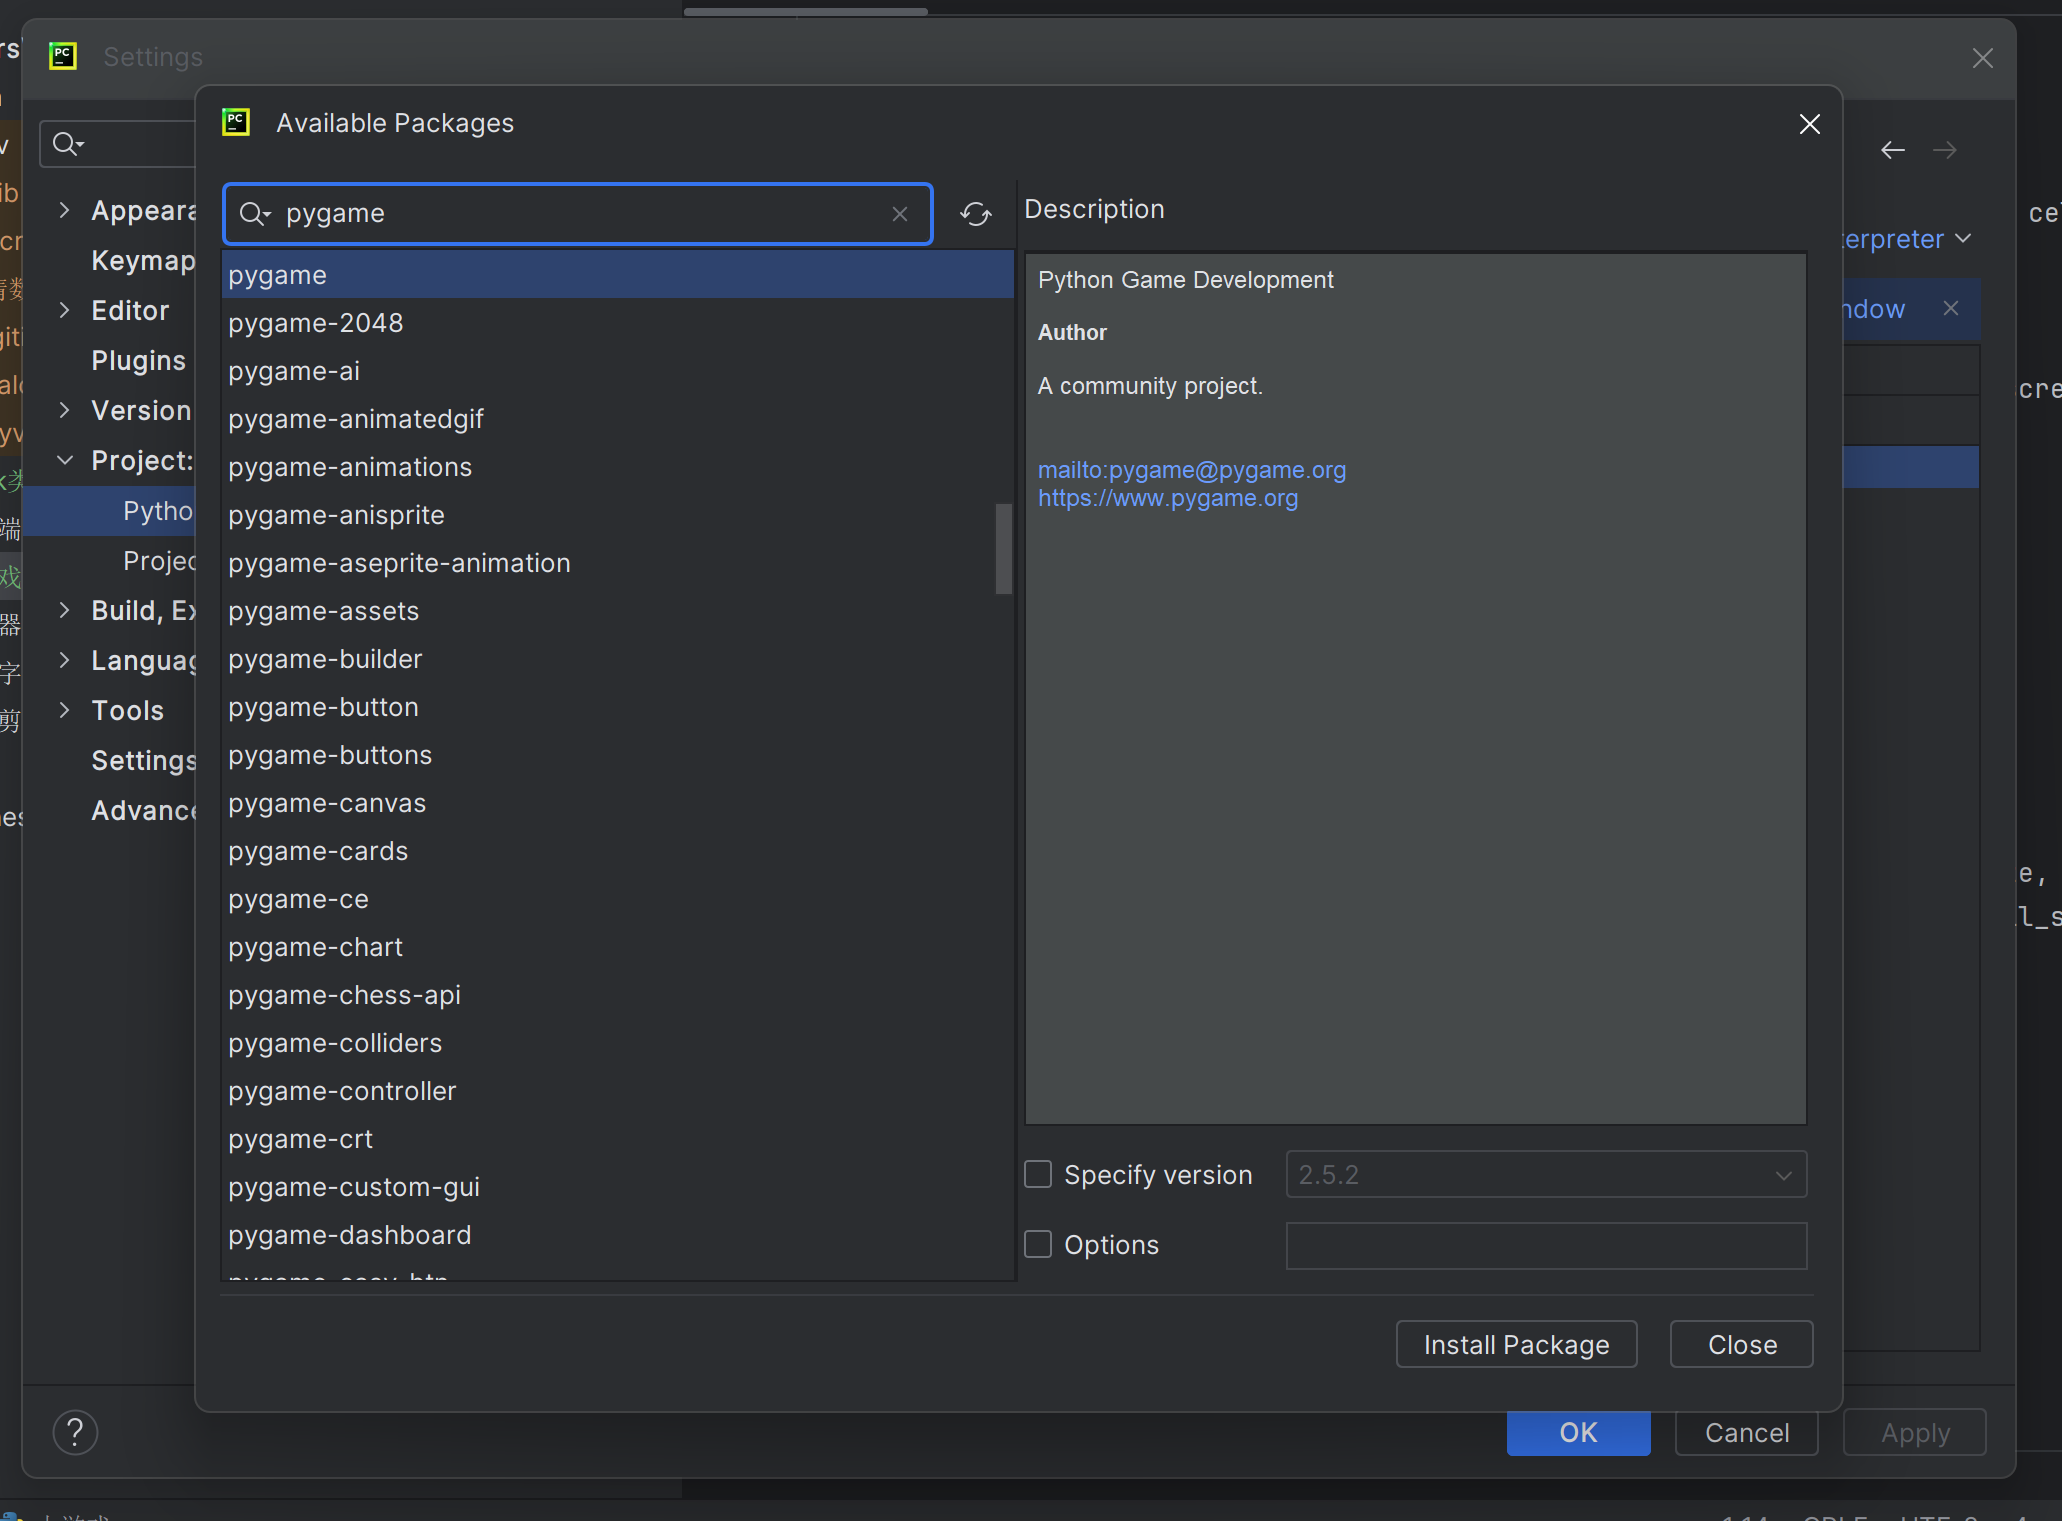This screenshot has width=2062, height=1521.
Task: Click the PyCharm icon in Available Packages title
Action: pyautogui.click(x=236, y=123)
